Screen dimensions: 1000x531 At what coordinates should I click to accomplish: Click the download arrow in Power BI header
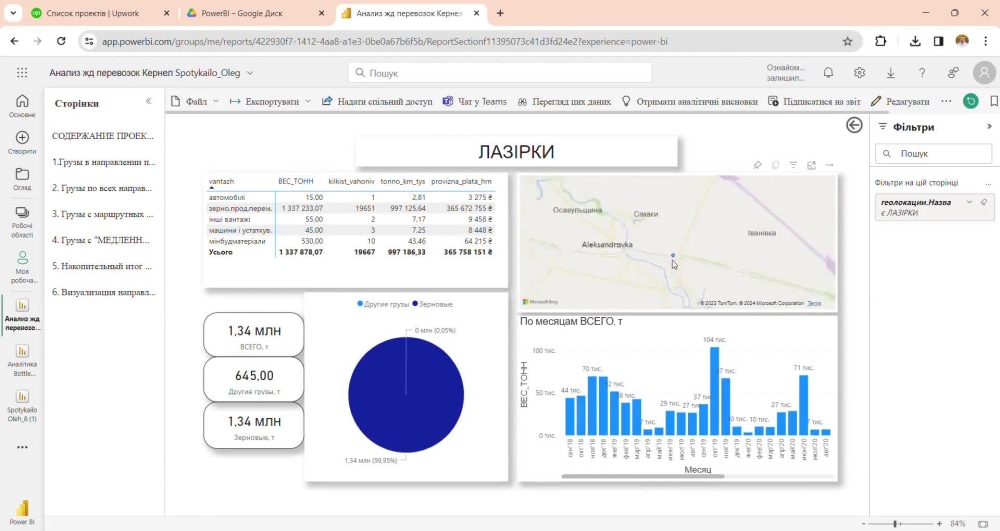(x=890, y=73)
